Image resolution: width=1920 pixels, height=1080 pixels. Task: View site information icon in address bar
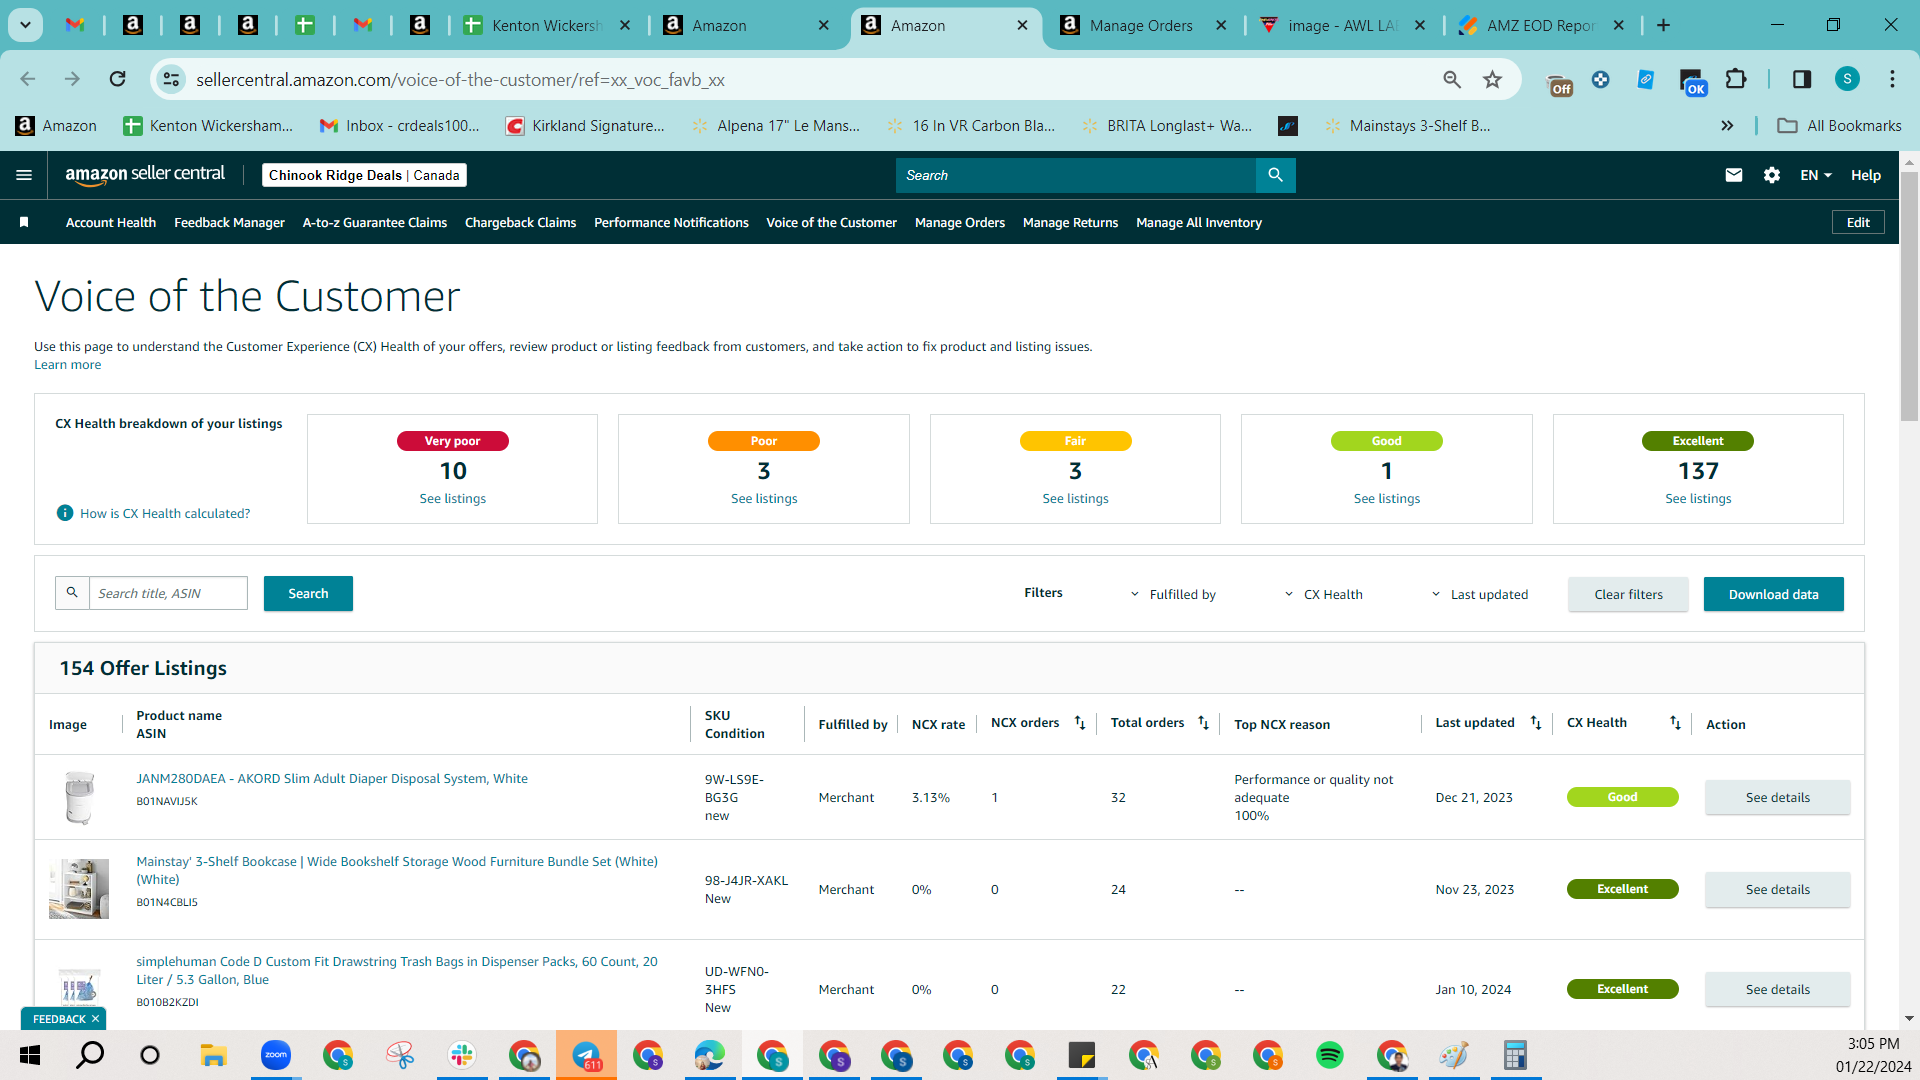click(172, 79)
